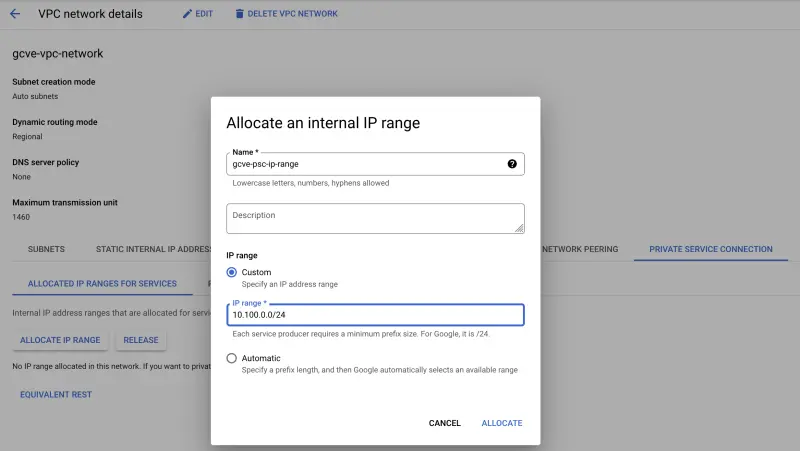Click the MTU value '1460'
Viewport: 800px width, 451px height.
pos(21,217)
